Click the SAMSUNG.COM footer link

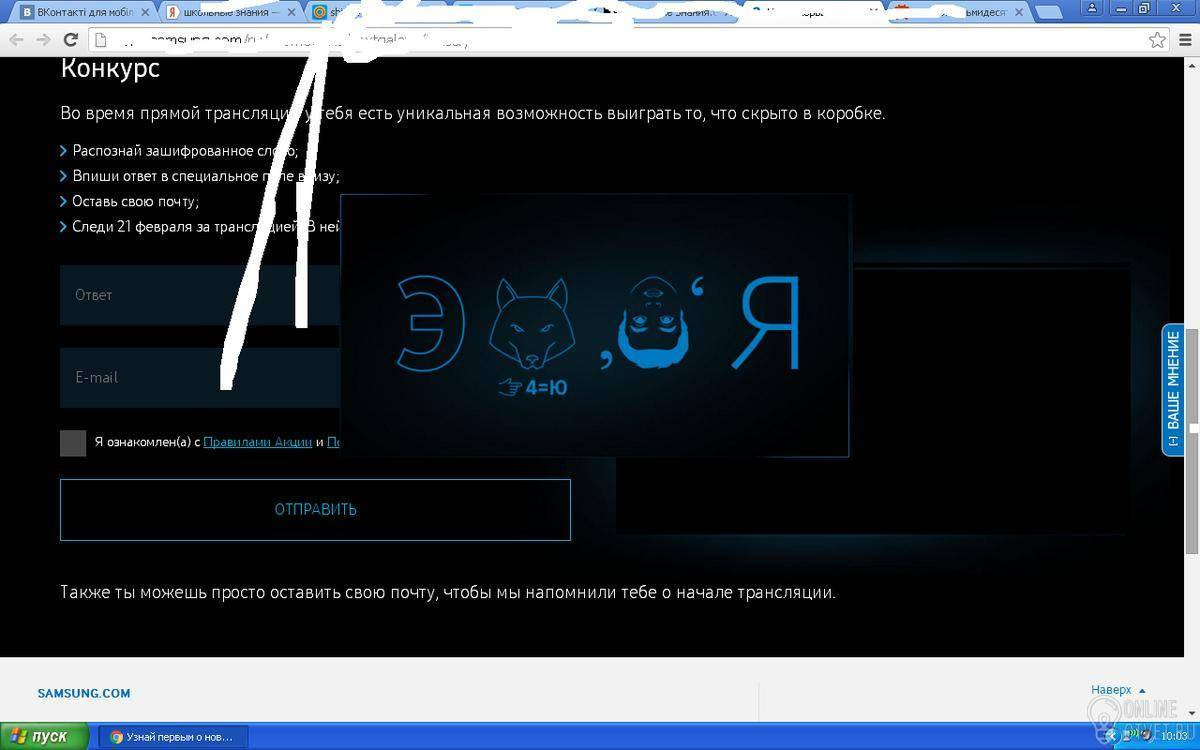tap(84, 693)
